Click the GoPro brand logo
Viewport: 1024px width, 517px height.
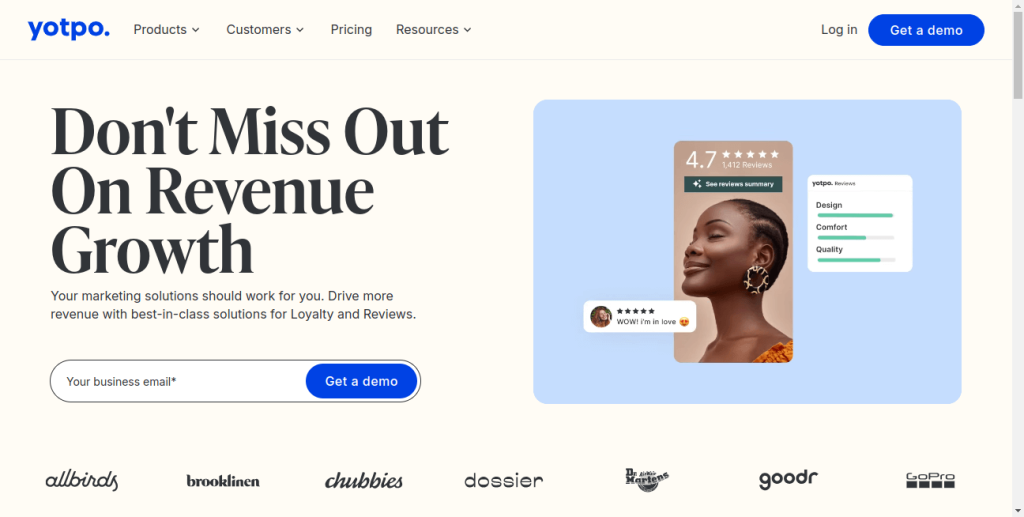tap(930, 480)
